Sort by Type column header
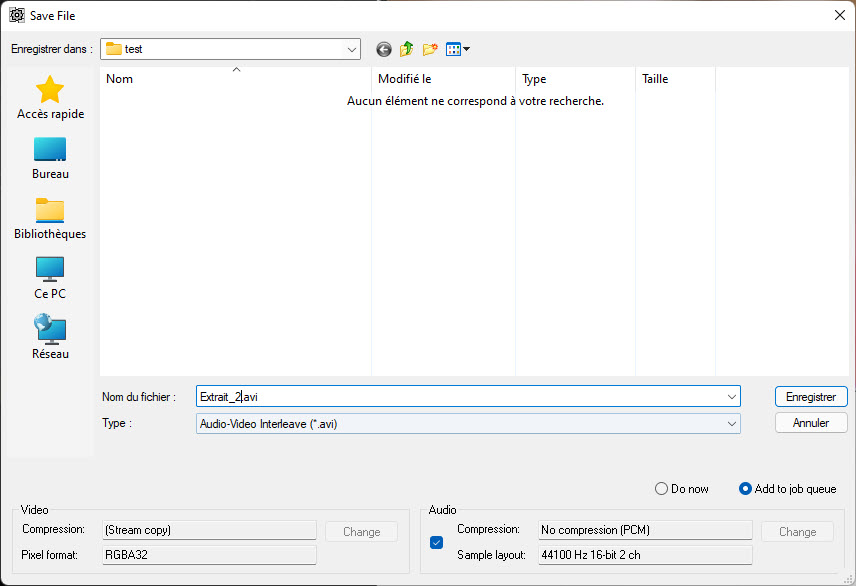 click(575, 79)
